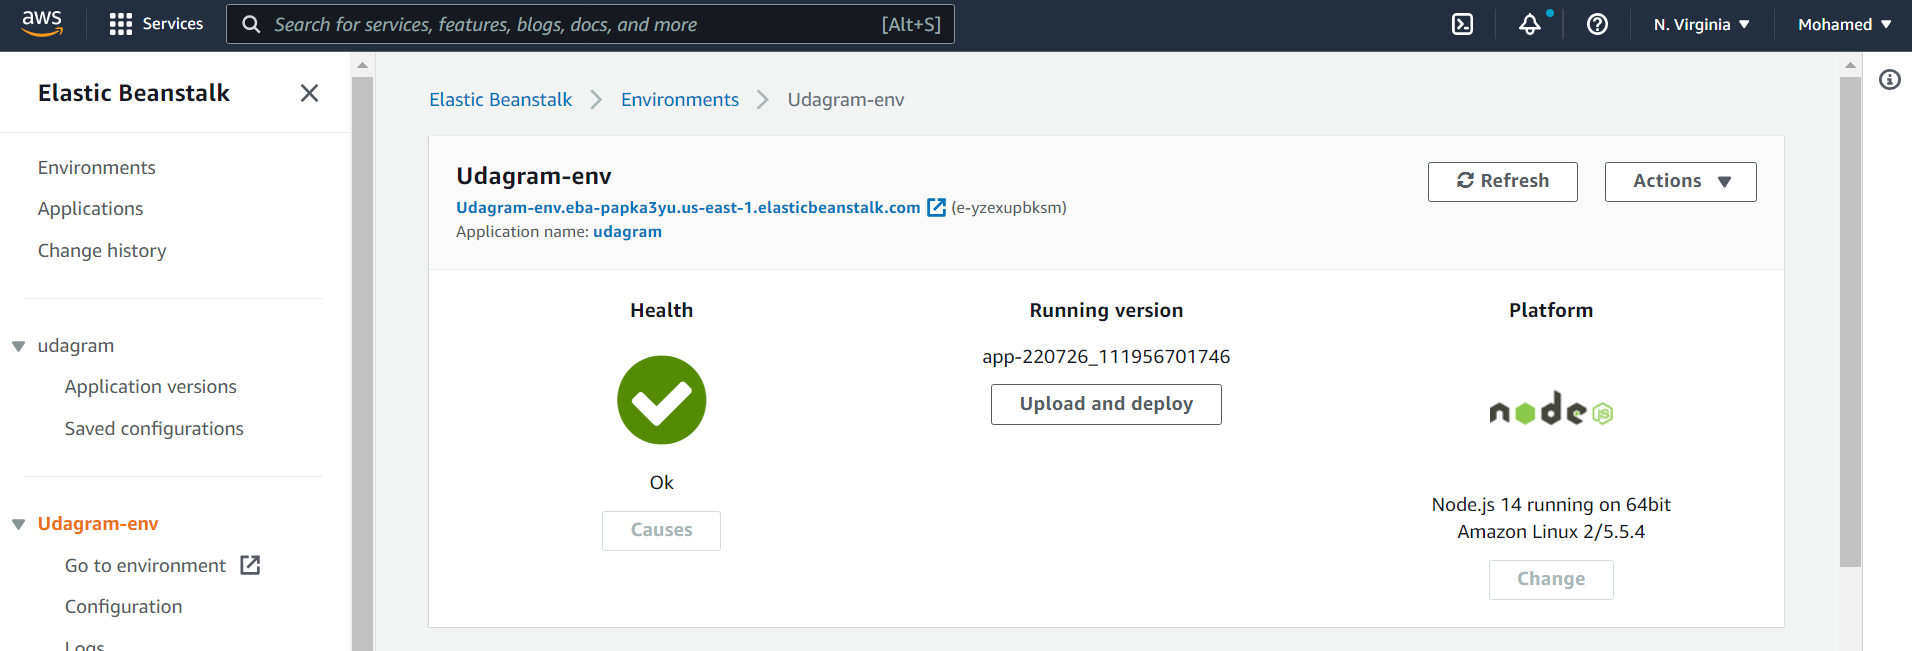1912x651 pixels.
Task: Open the info panel icon at right edge
Action: (x=1889, y=80)
